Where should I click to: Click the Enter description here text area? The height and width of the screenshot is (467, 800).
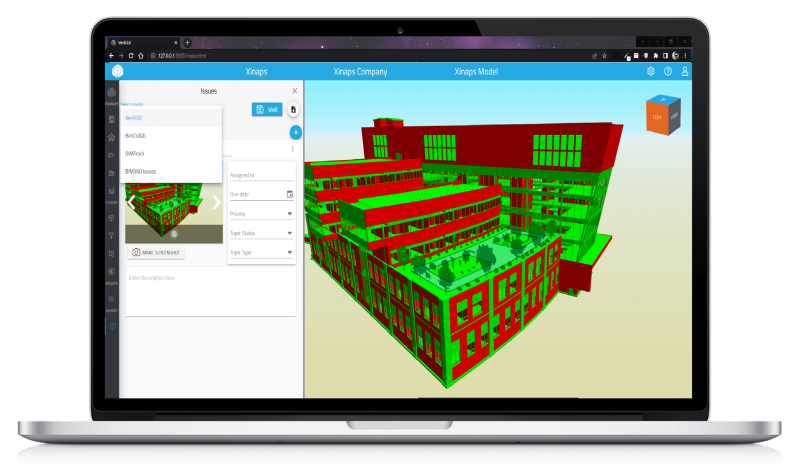pos(211,292)
